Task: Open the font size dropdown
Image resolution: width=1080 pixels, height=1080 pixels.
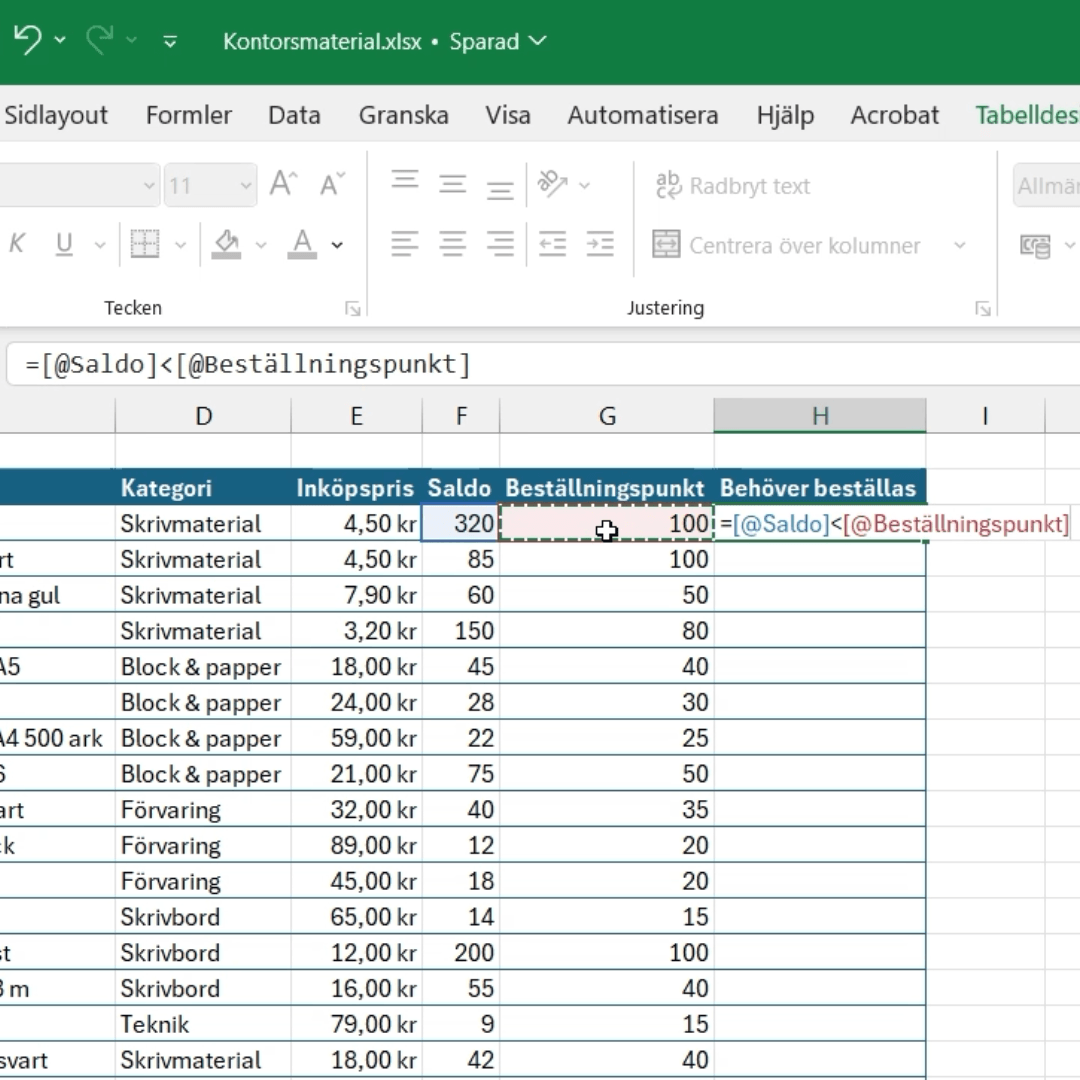Action: 246,186
